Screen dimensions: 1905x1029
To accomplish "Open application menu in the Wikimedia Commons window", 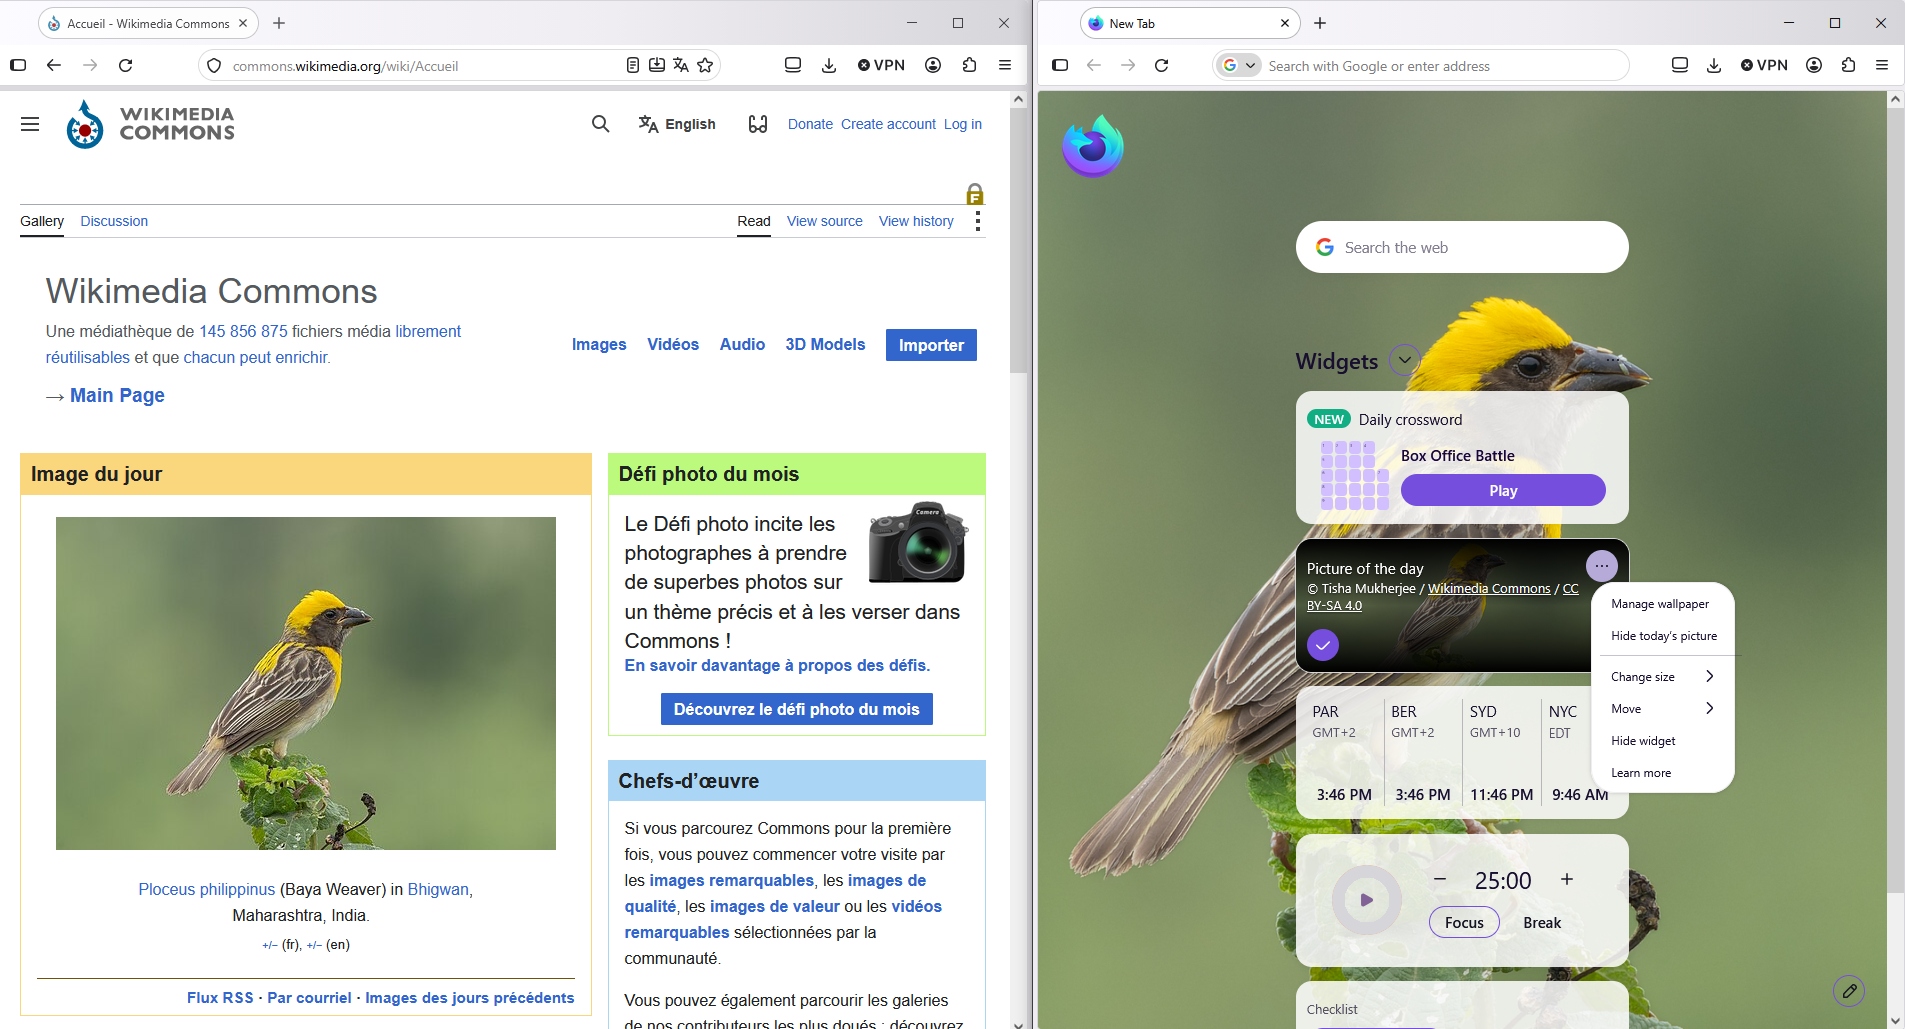I will pos(1005,65).
